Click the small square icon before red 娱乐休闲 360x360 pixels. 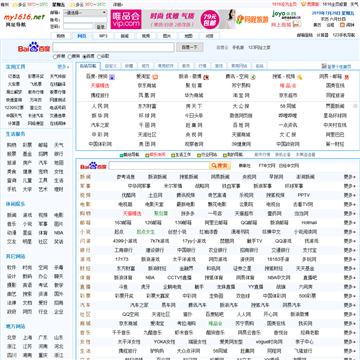pos(147,155)
